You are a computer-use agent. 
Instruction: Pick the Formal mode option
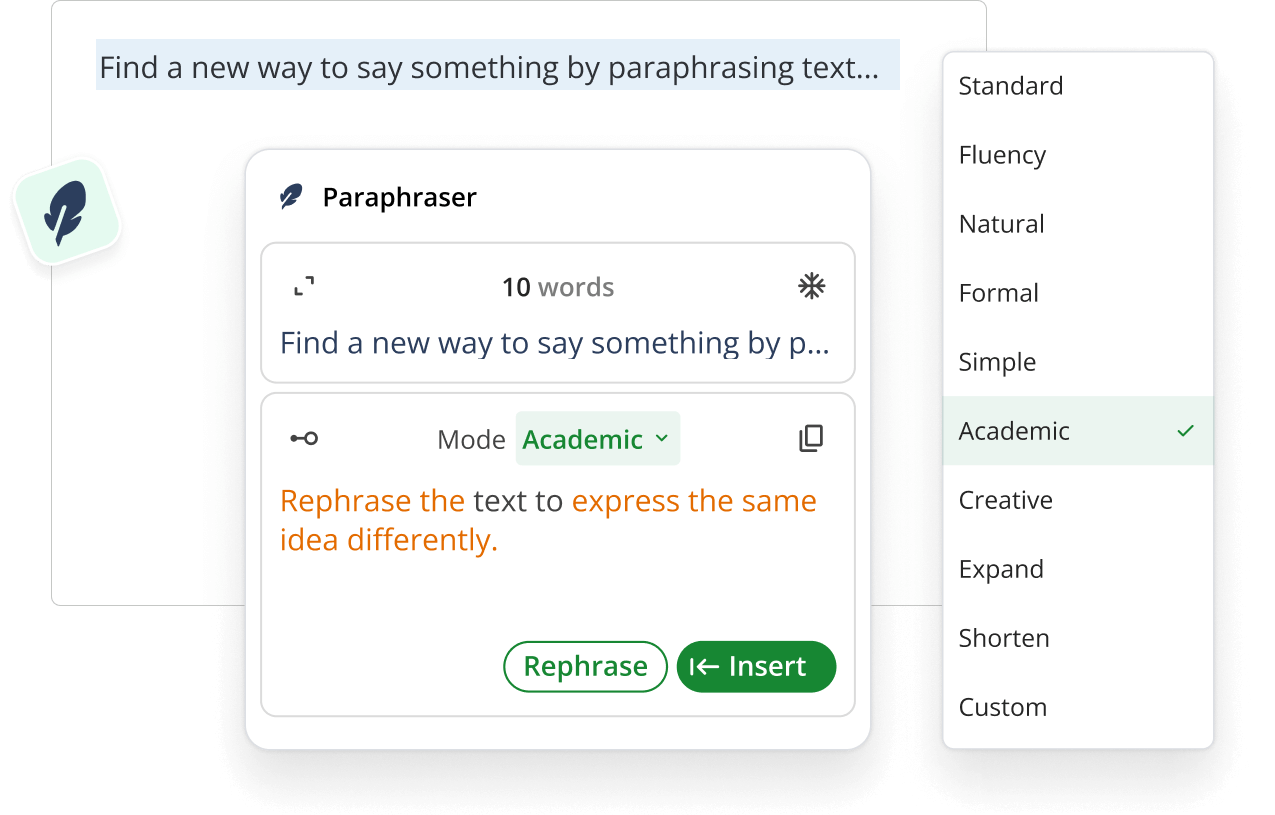click(x=998, y=293)
